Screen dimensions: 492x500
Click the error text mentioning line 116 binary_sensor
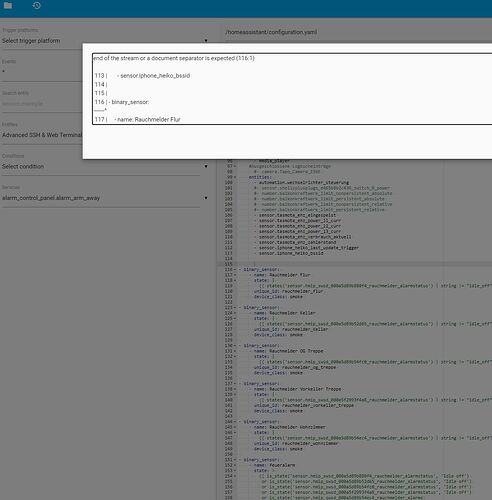click(x=122, y=102)
